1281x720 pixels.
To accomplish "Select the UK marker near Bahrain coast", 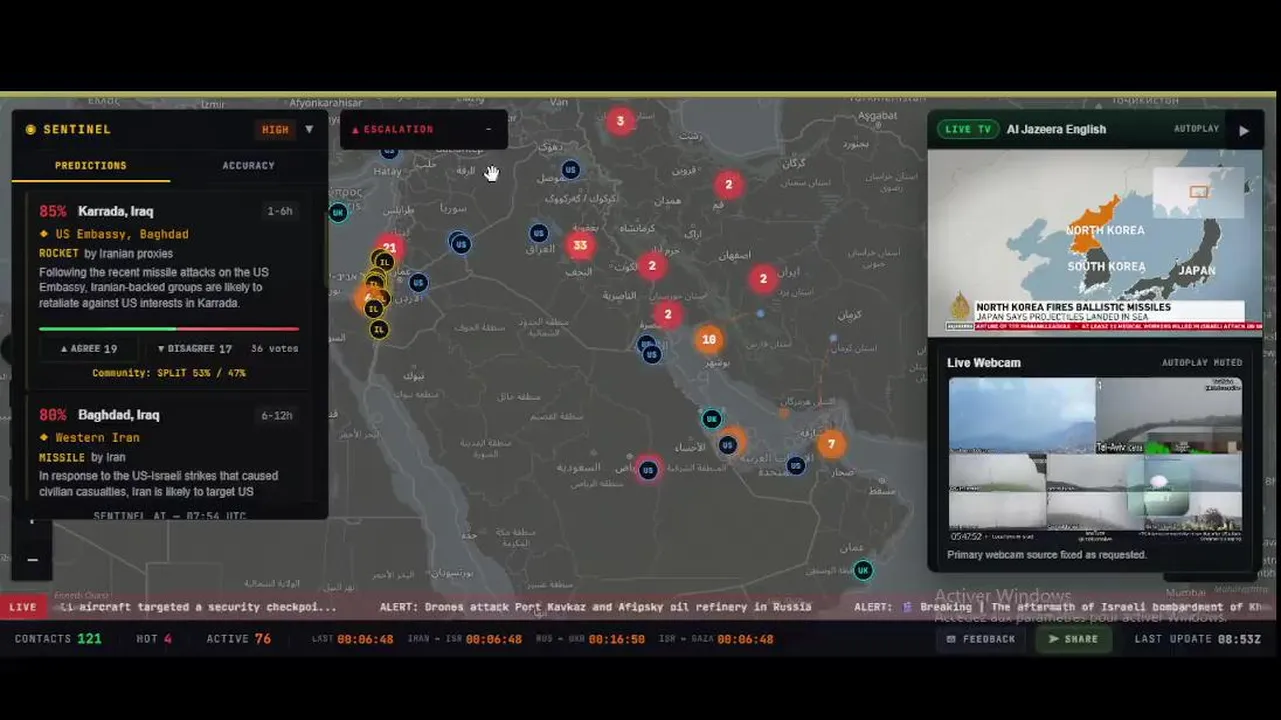I will [x=711, y=418].
